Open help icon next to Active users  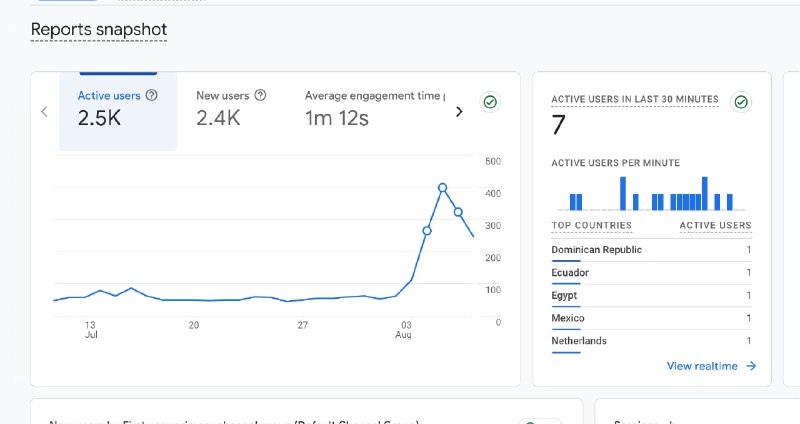[x=152, y=95]
